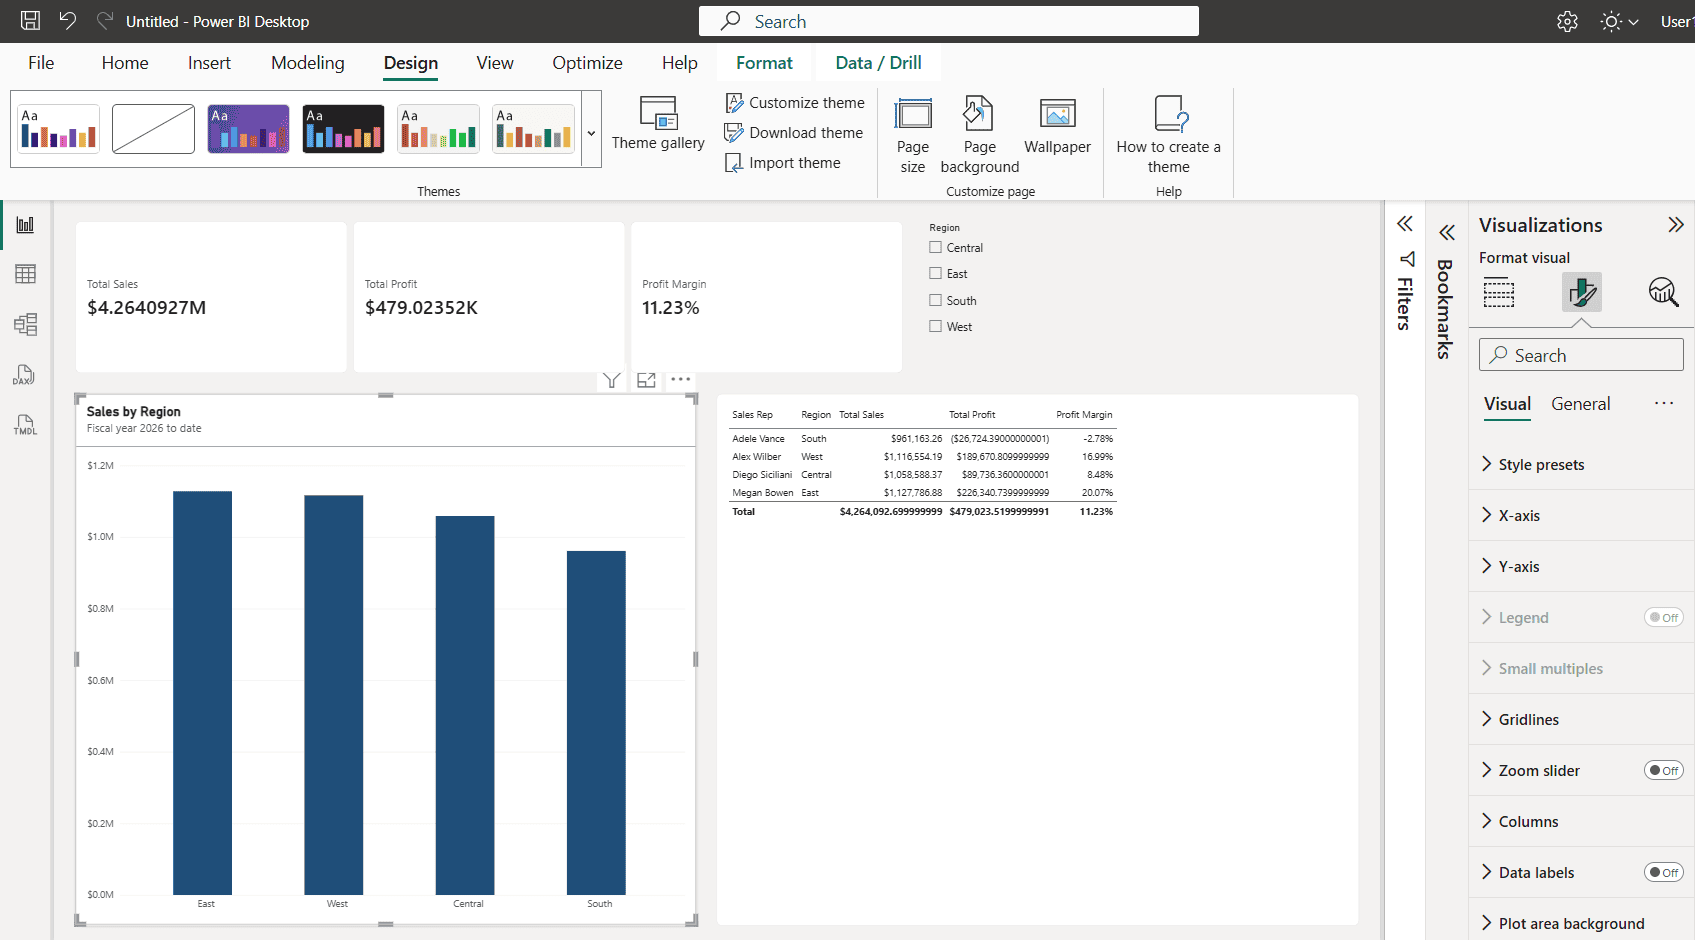Viewport: 1695px width, 940px height.
Task: Open the Data / Drill tab
Action: pyautogui.click(x=879, y=63)
